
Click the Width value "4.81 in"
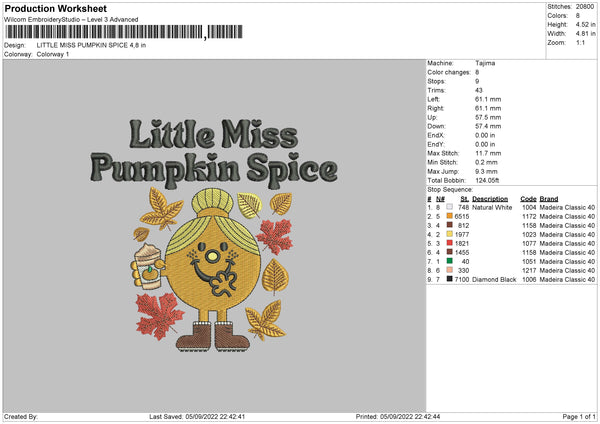coord(585,34)
